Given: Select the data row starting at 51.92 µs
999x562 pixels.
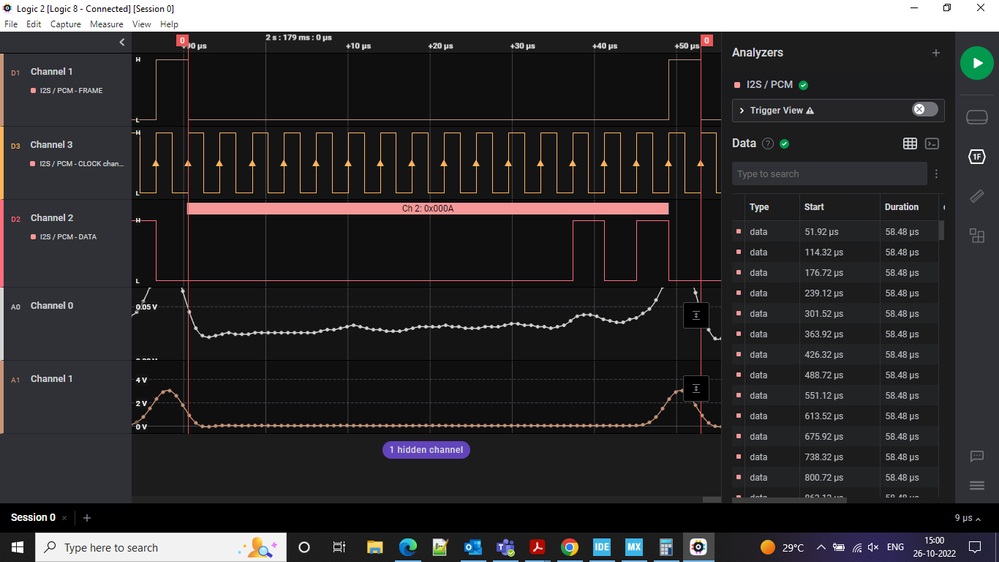Looking at the screenshot, I should (x=835, y=232).
